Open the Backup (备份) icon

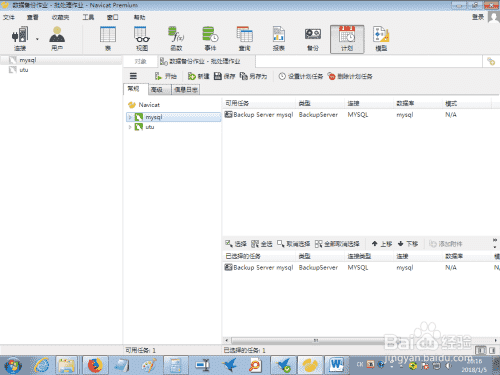(313, 39)
